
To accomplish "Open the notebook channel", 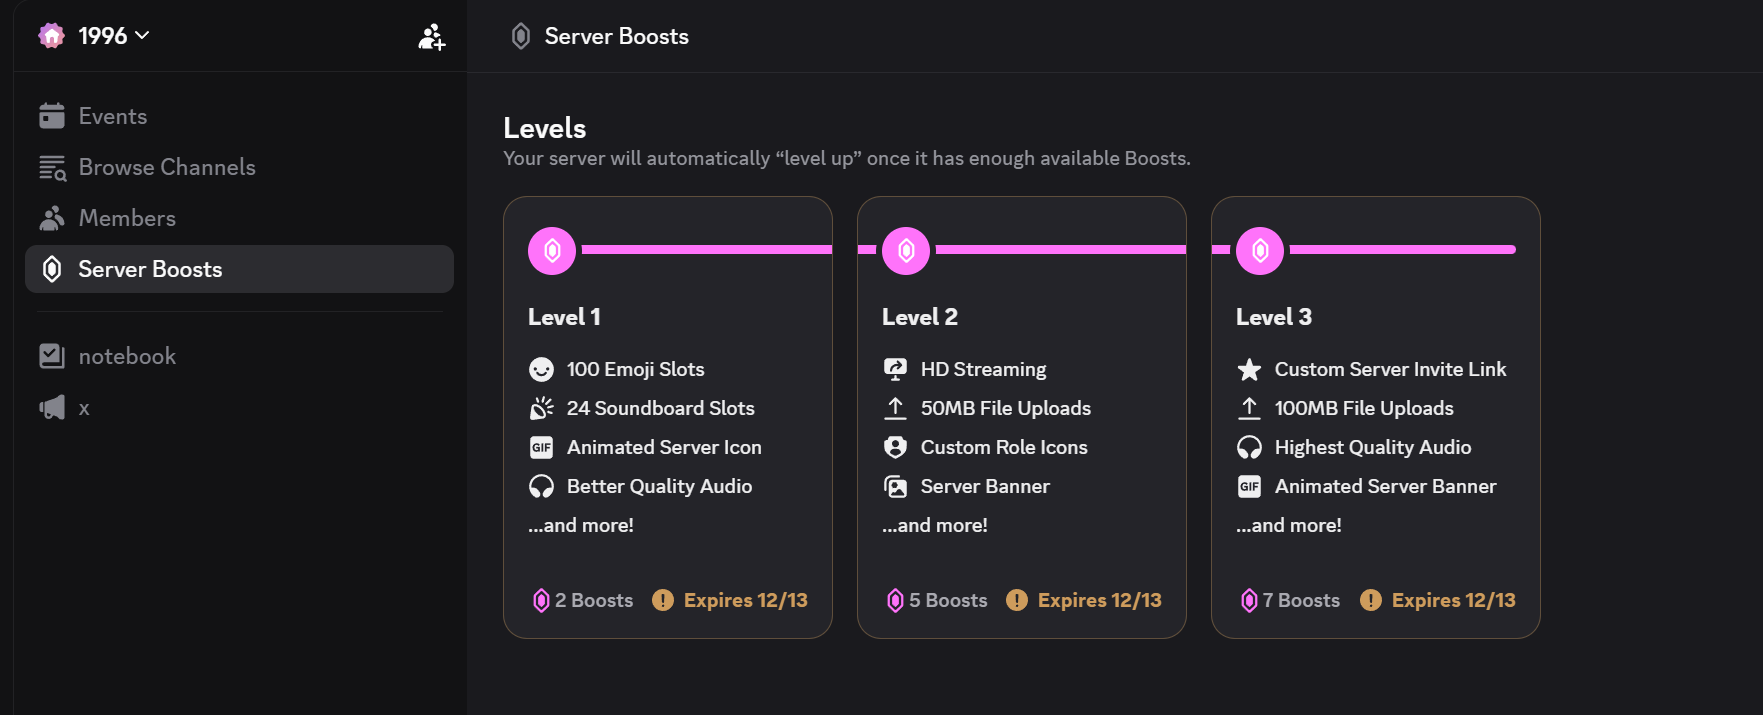I will coord(239,356).
